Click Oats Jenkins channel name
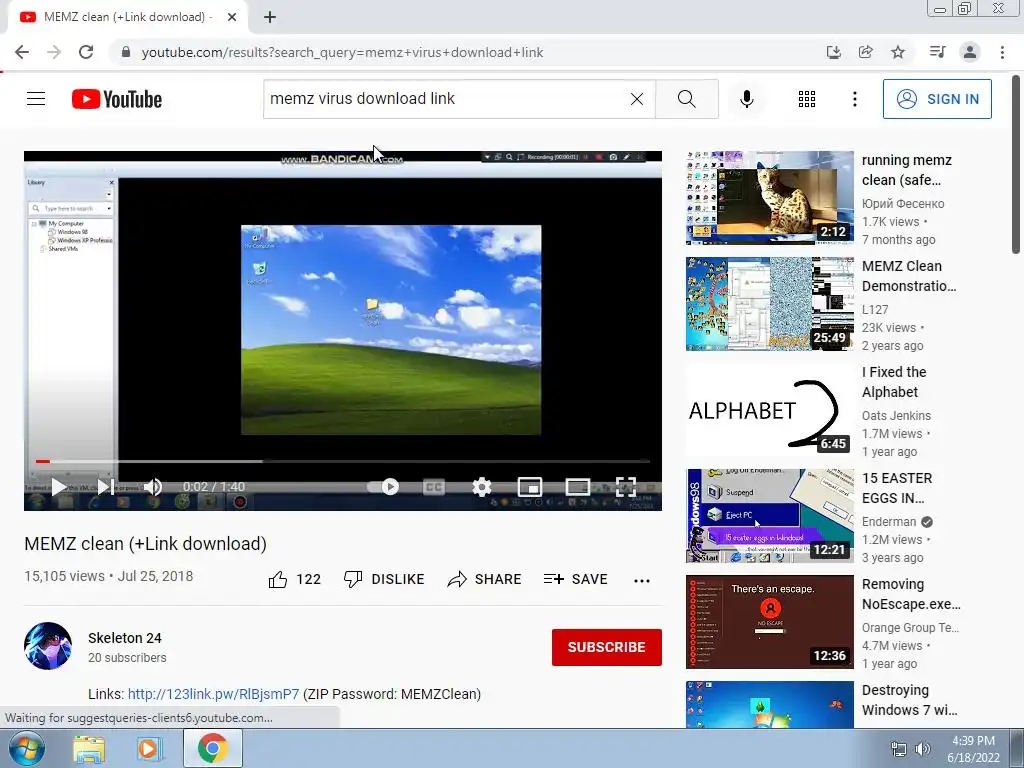This screenshot has height=768, width=1024. tap(896, 415)
